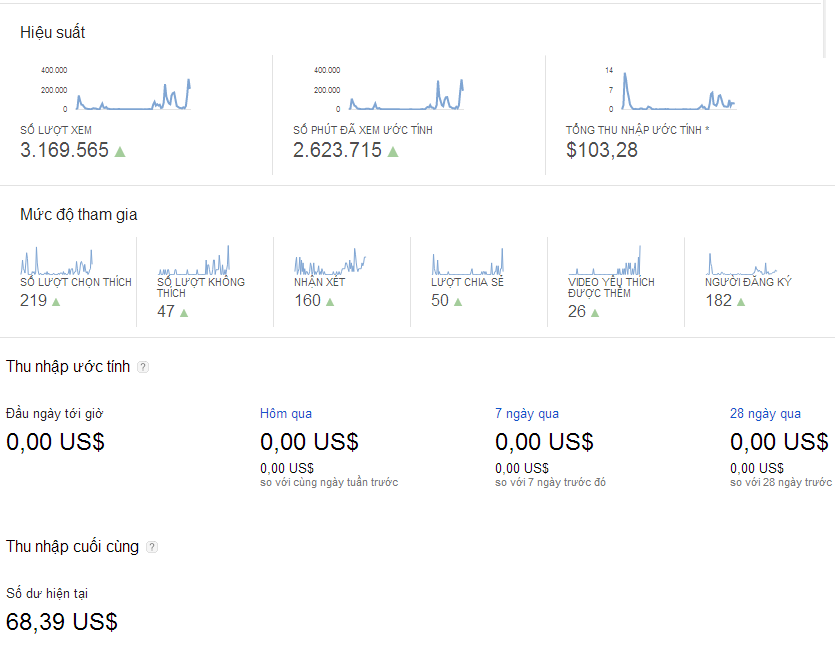Click green up arrow next to 3.169.565
The height and width of the screenshot is (648, 835).
[x=120, y=152]
